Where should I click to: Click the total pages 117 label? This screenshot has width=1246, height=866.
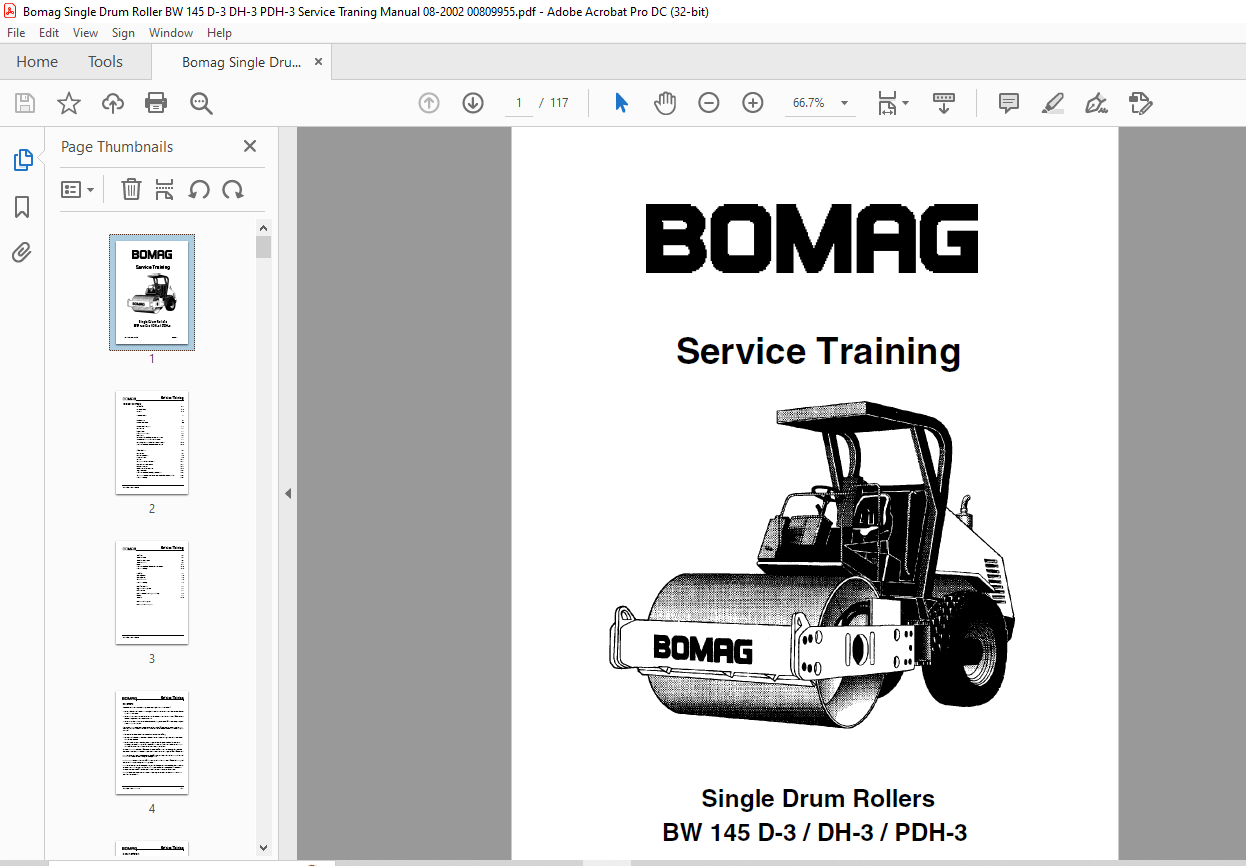559,103
